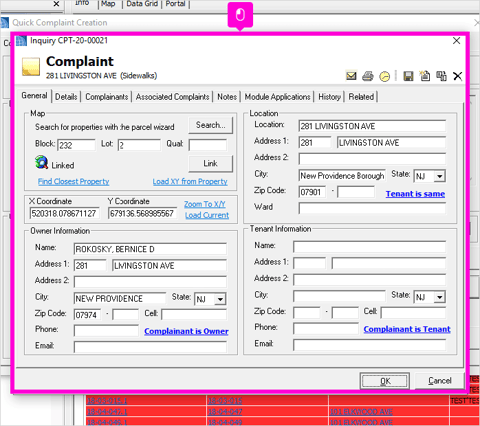Expand the Owner Information State dropdown
Screen dimensions: 480x426
point(220,299)
